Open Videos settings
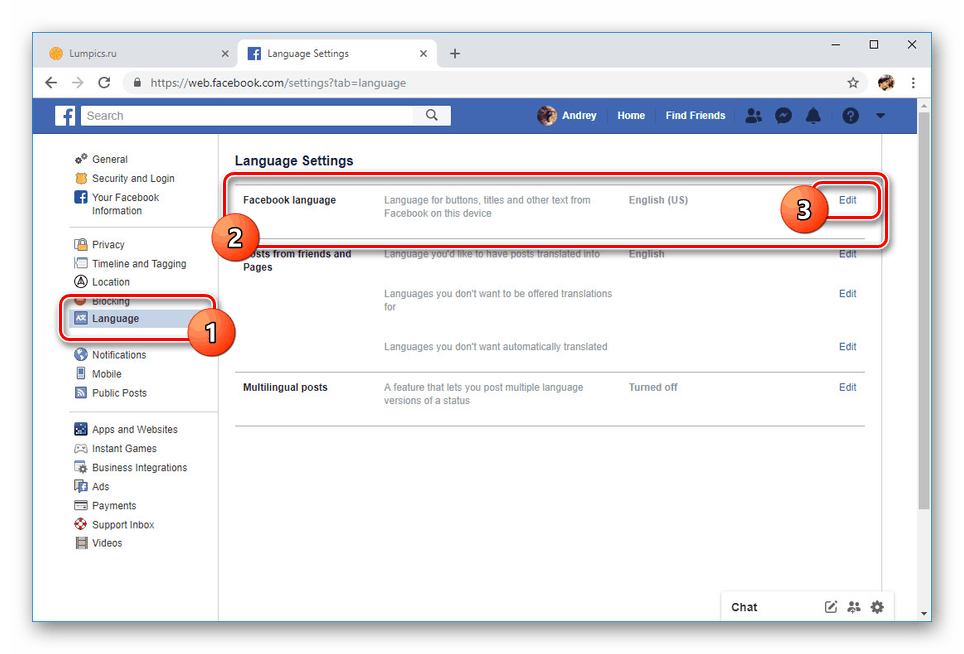This screenshot has height=654, width=964. 107,543
